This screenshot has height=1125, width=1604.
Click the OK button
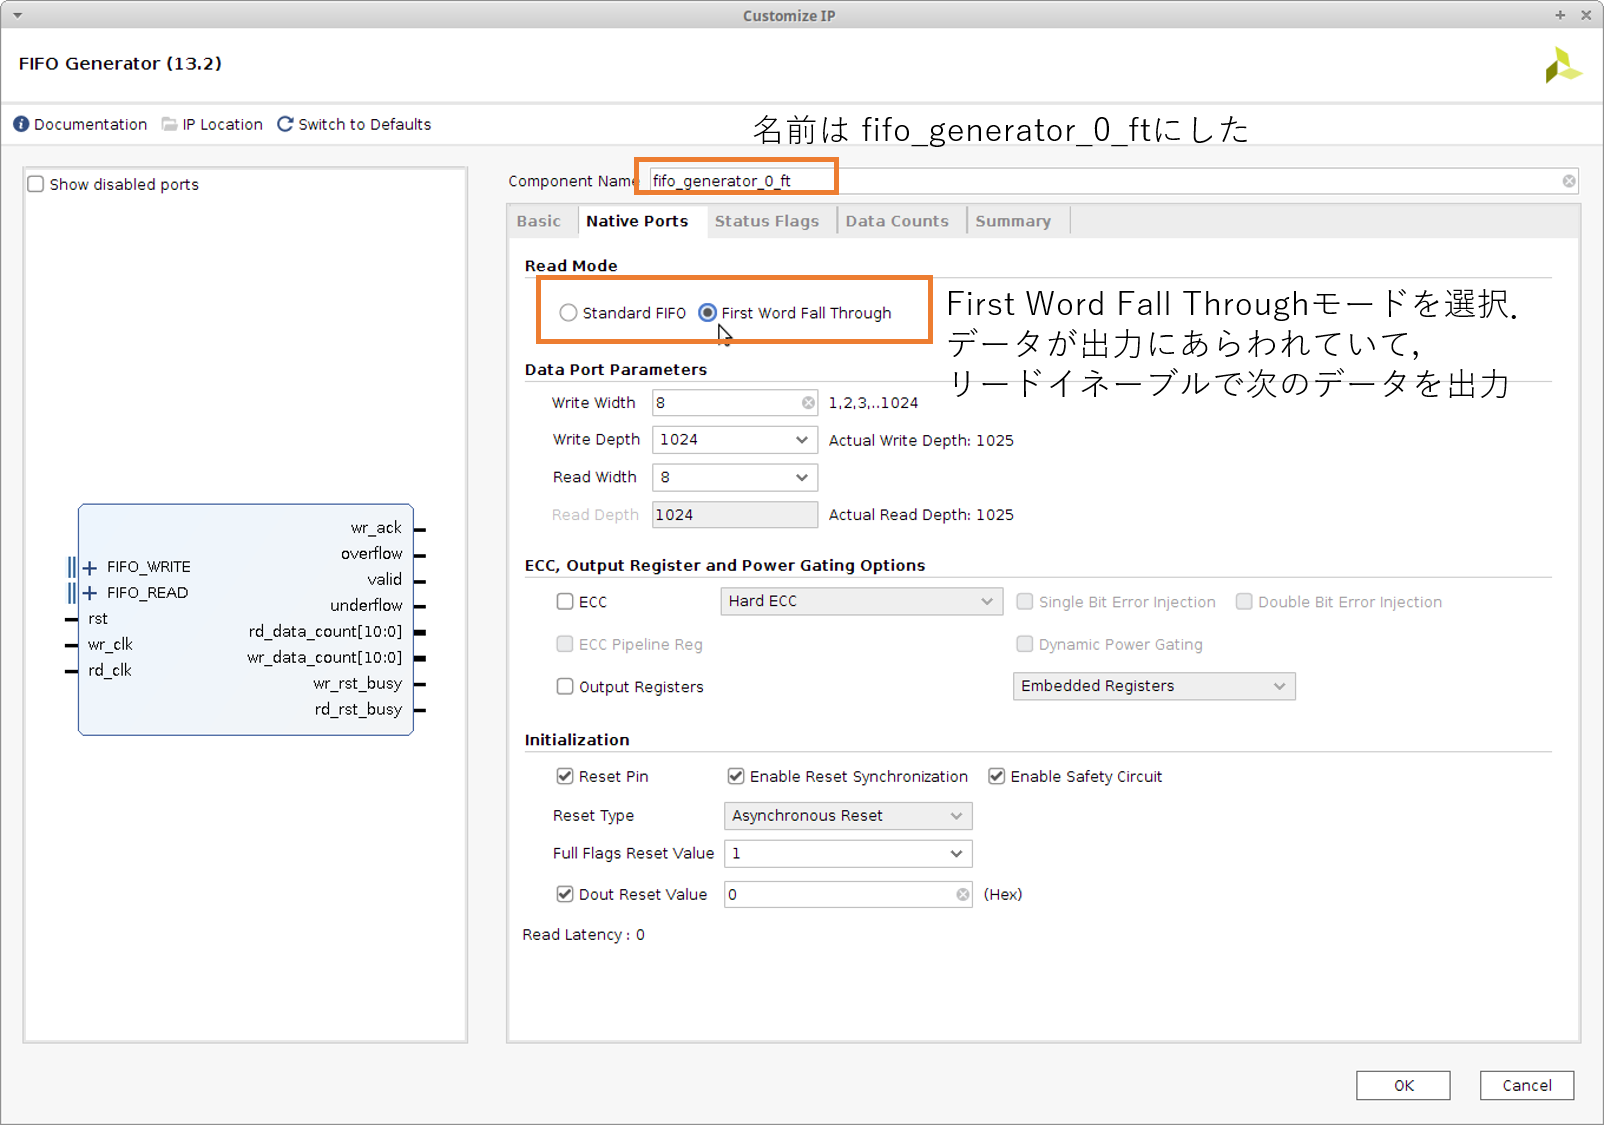[1402, 1086]
